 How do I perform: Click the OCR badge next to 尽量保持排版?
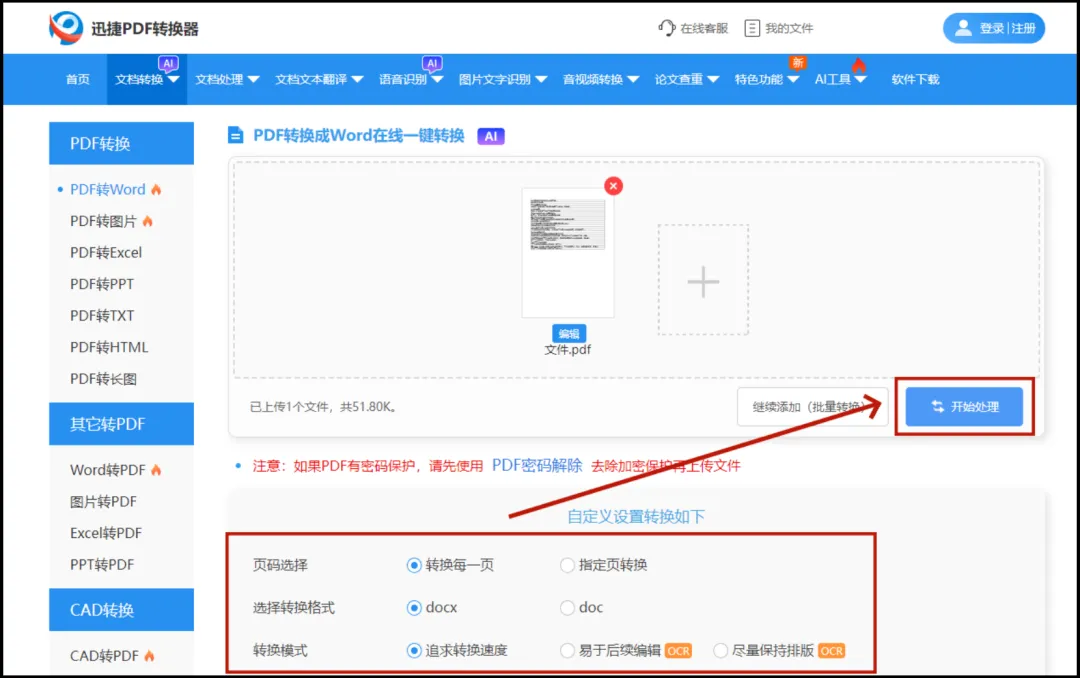click(831, 651)
